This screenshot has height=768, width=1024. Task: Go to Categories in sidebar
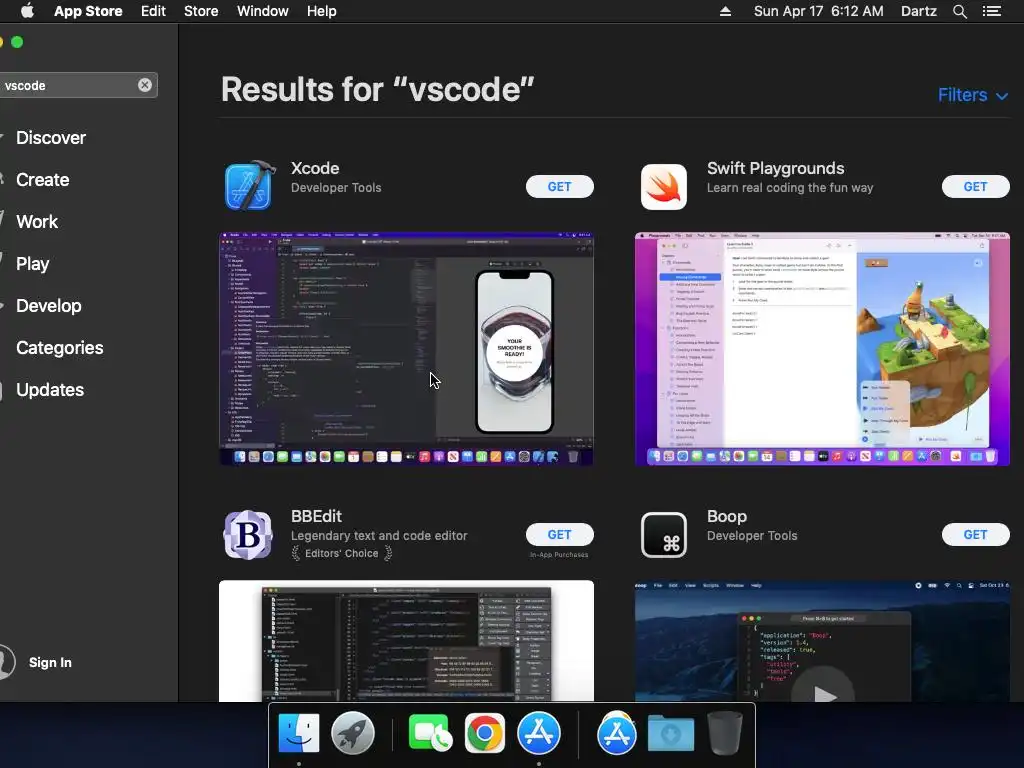tap(59, 347)
